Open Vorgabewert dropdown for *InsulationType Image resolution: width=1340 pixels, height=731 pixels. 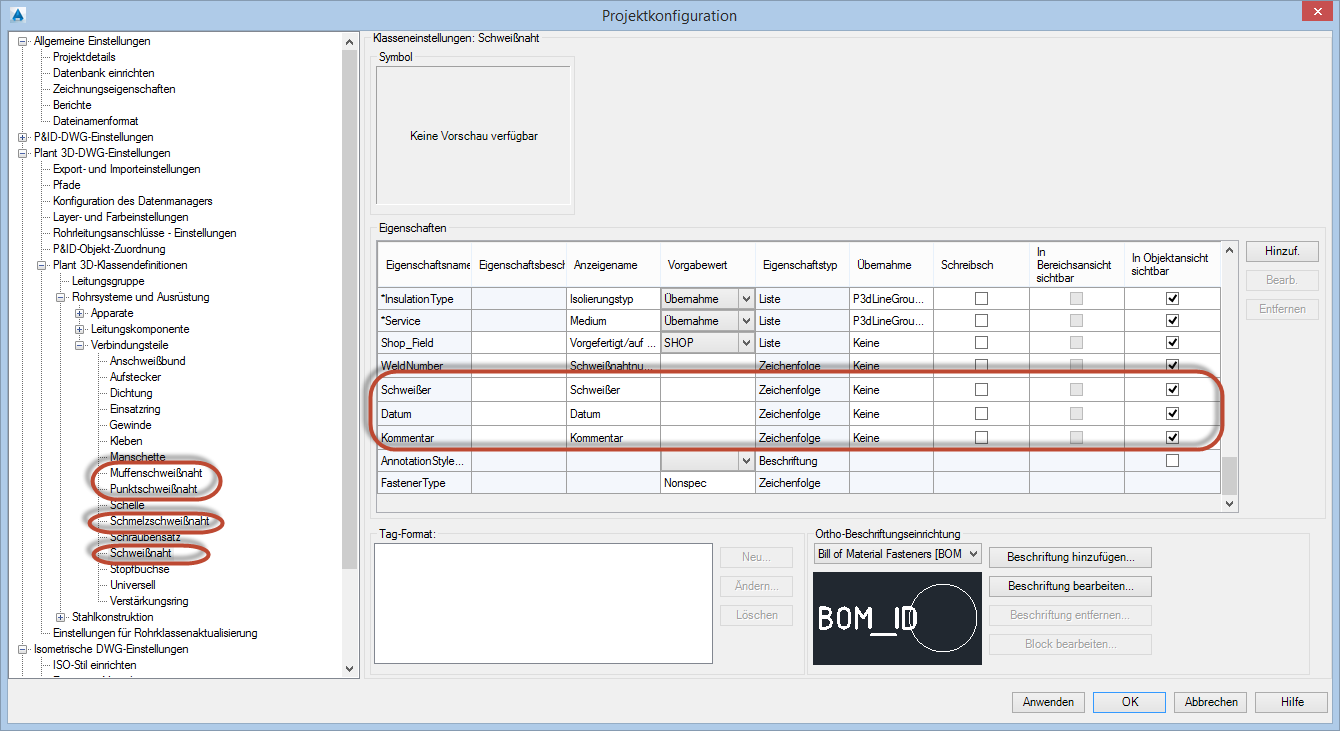(x=745, y=298)
